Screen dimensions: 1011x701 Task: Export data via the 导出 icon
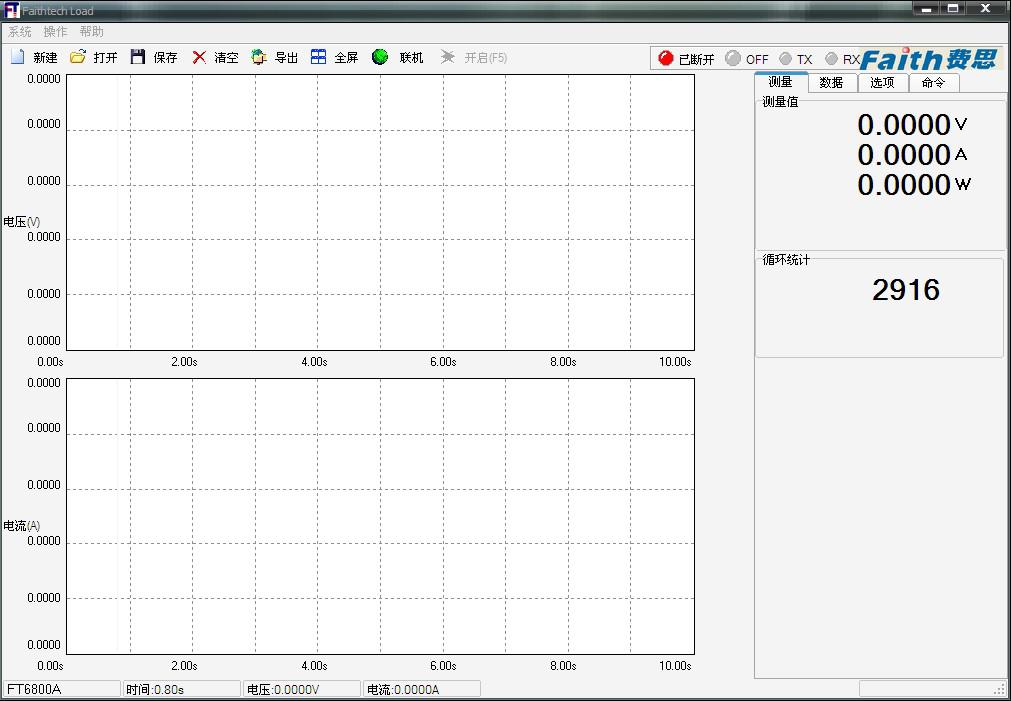click(259, 57)
